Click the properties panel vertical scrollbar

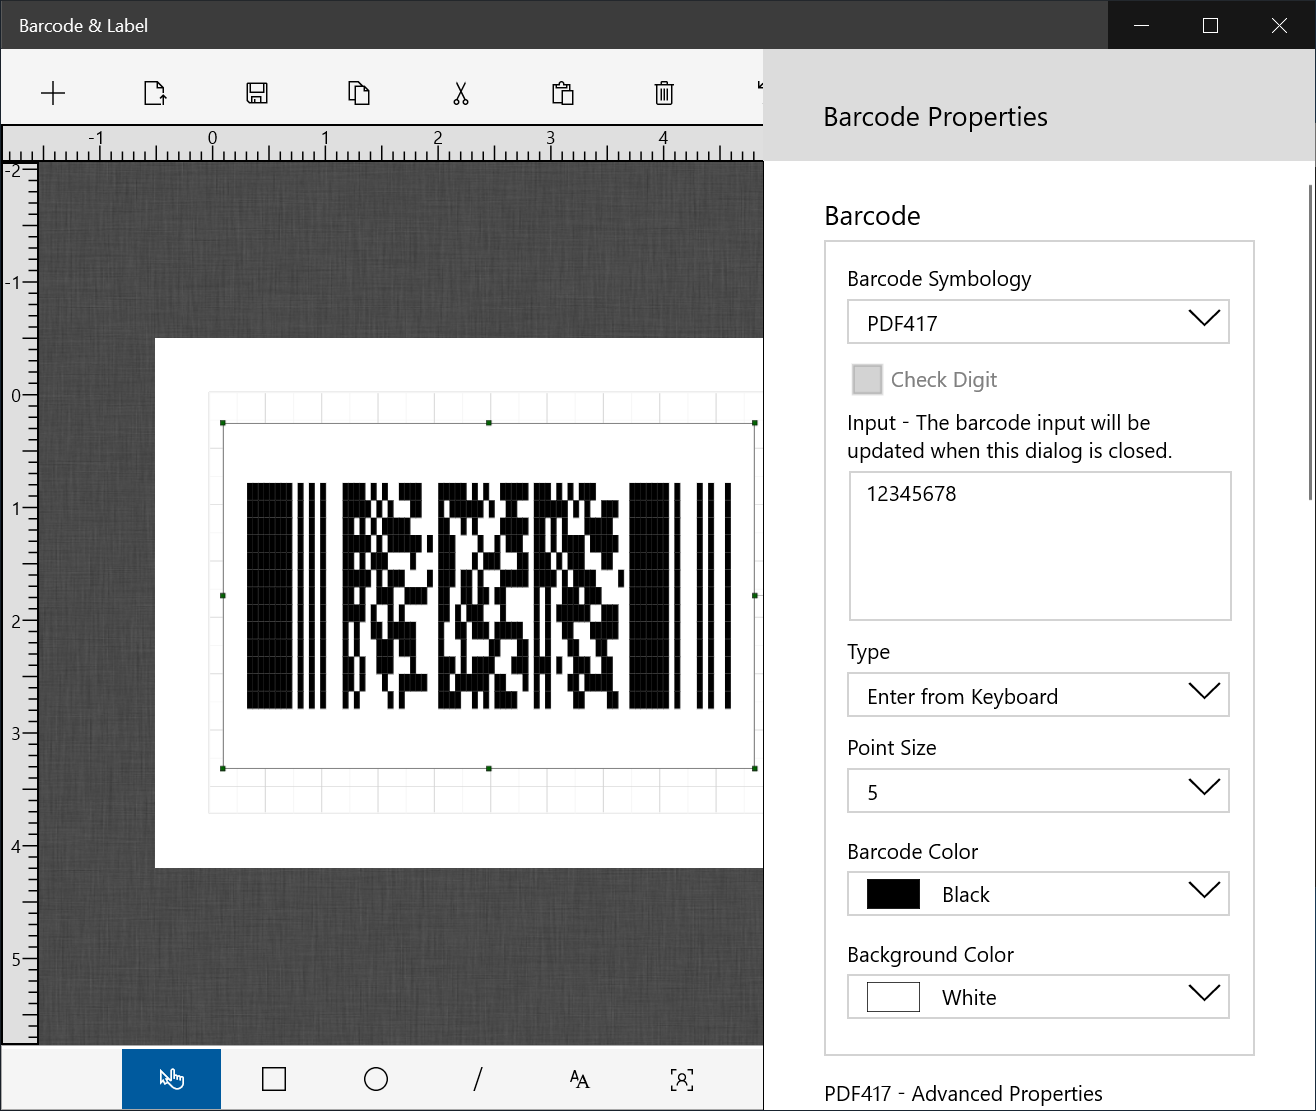1311,342
